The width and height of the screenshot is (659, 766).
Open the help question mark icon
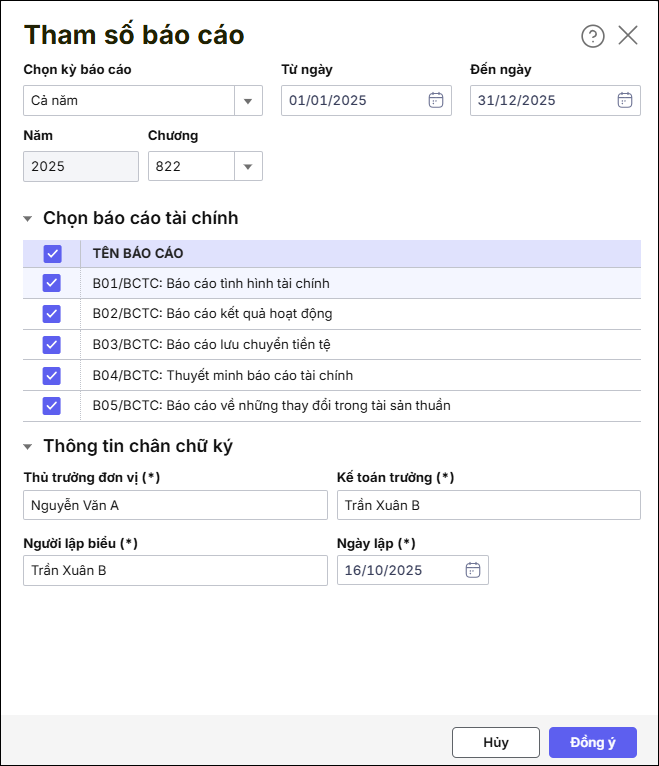coord(593,36)
